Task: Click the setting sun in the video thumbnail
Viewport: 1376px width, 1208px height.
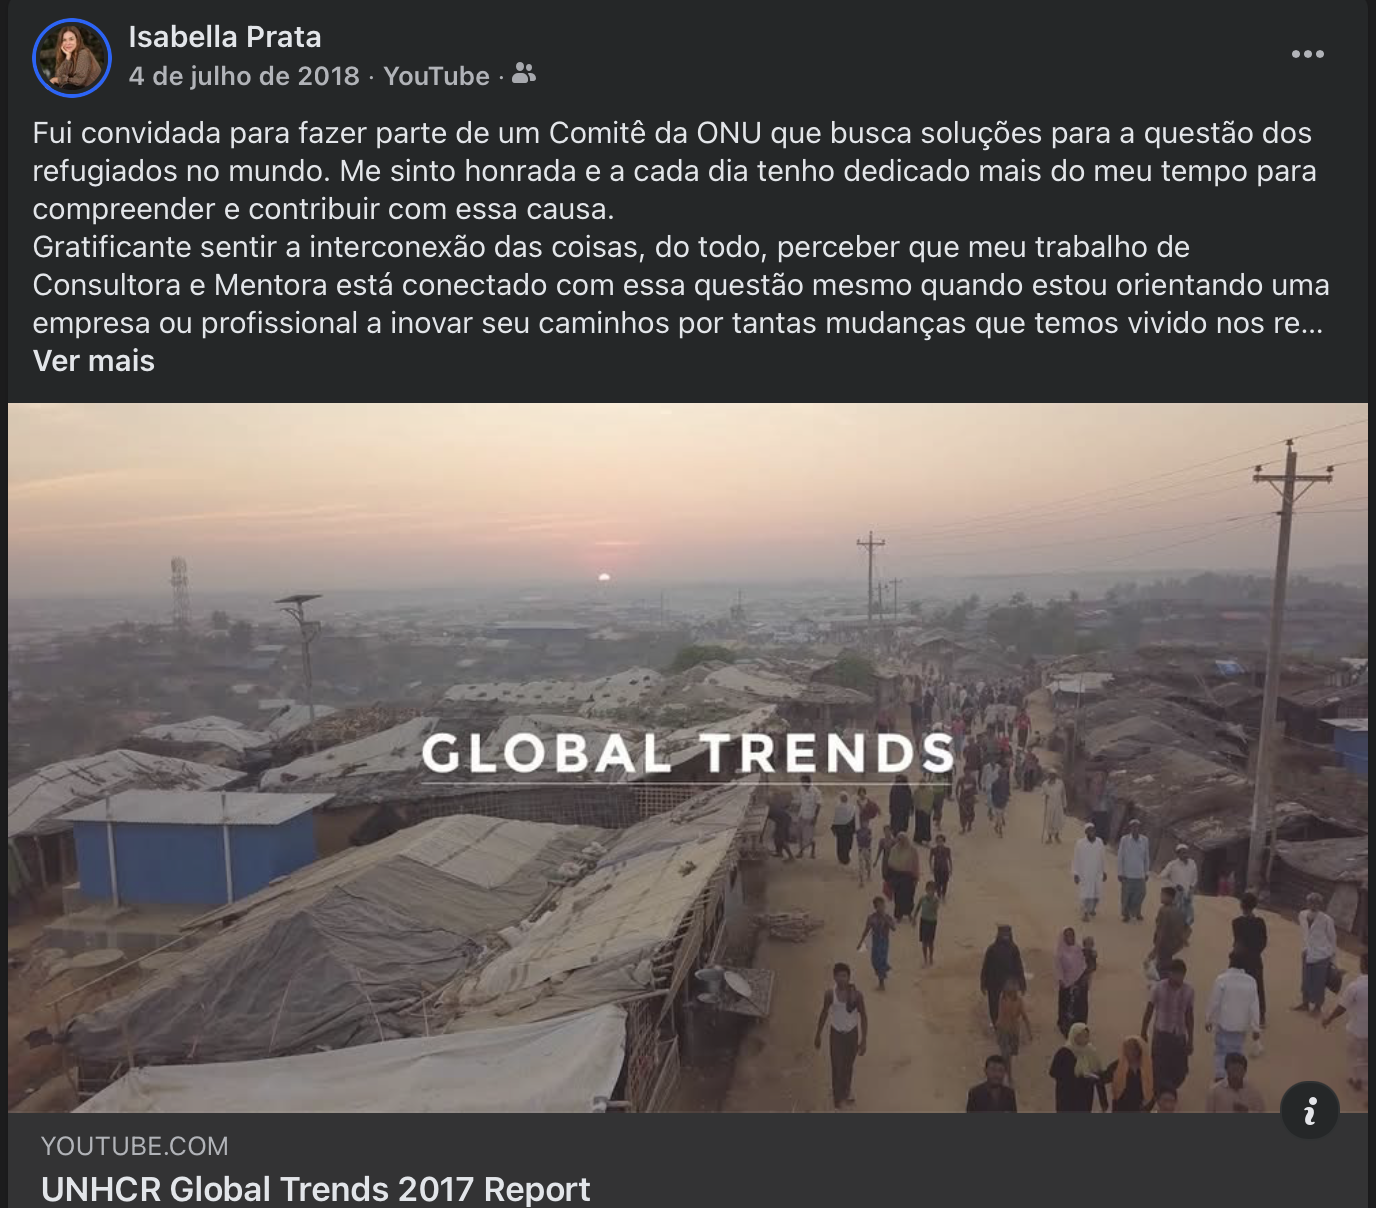Action: [603, 577]
